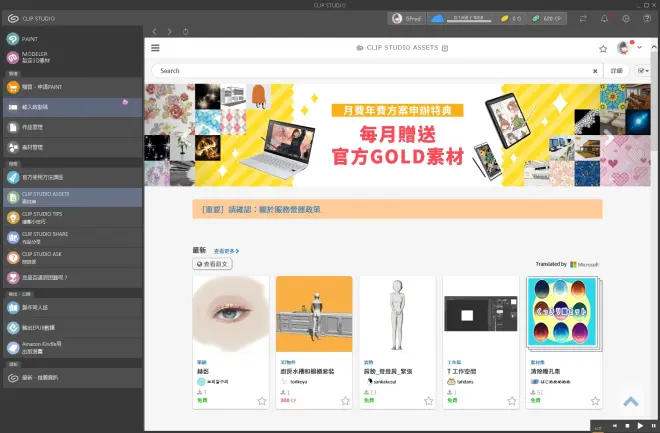
Task: Open the rocket-icon official tutorial entry
Action: (72, 177)
